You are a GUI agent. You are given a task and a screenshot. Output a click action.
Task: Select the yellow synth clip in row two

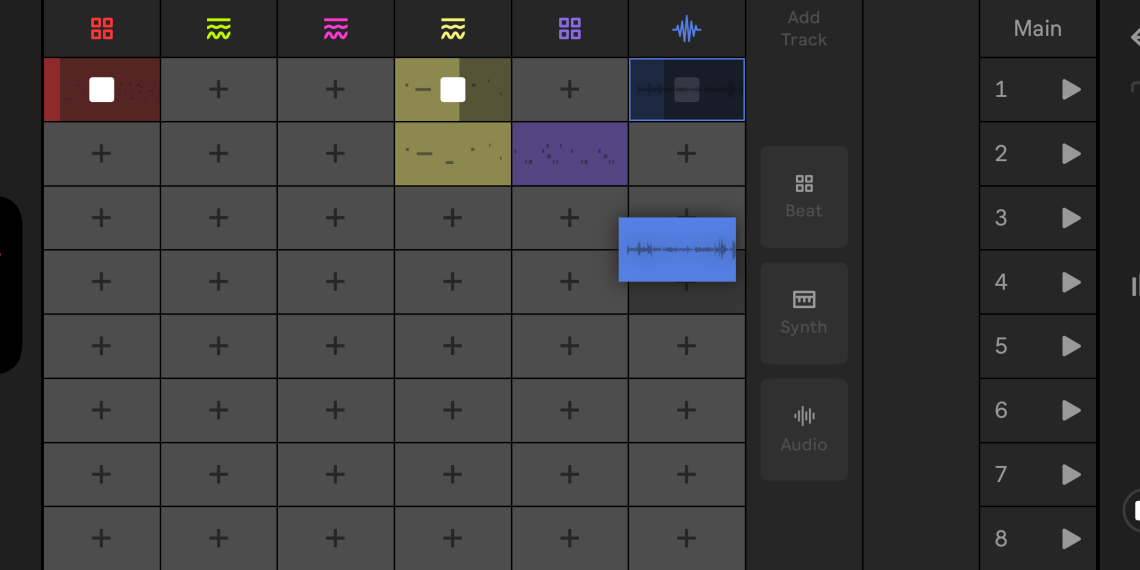tap(453, 153)
